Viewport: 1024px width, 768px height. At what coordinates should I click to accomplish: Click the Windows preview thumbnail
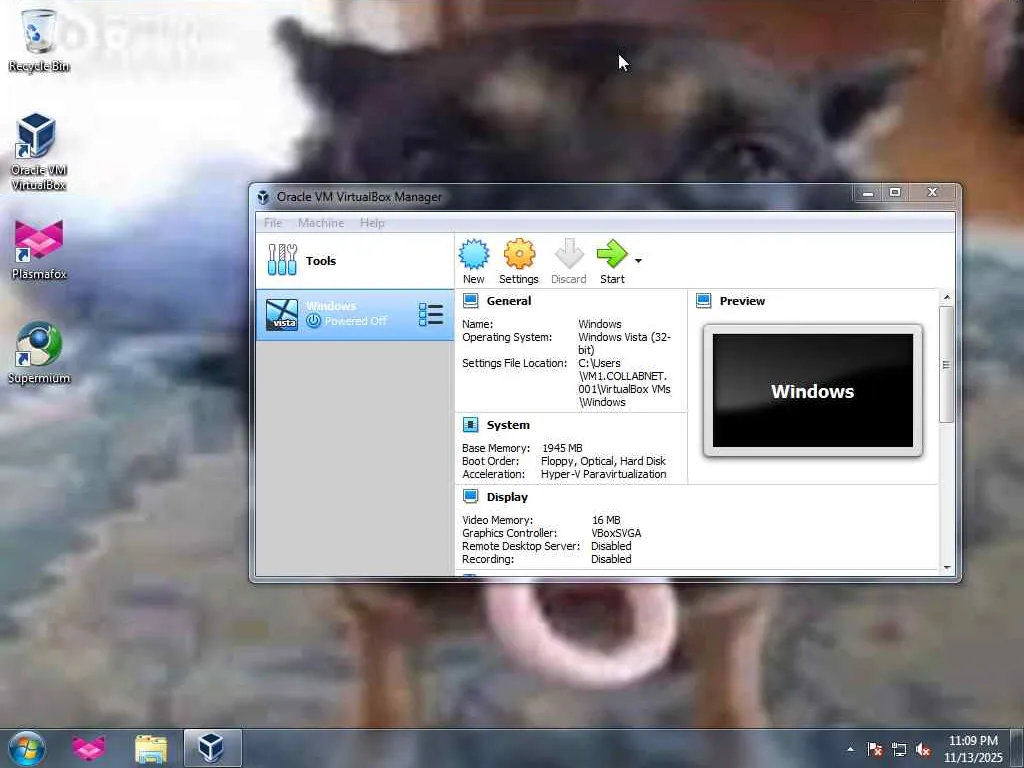(x=812, y=391)
